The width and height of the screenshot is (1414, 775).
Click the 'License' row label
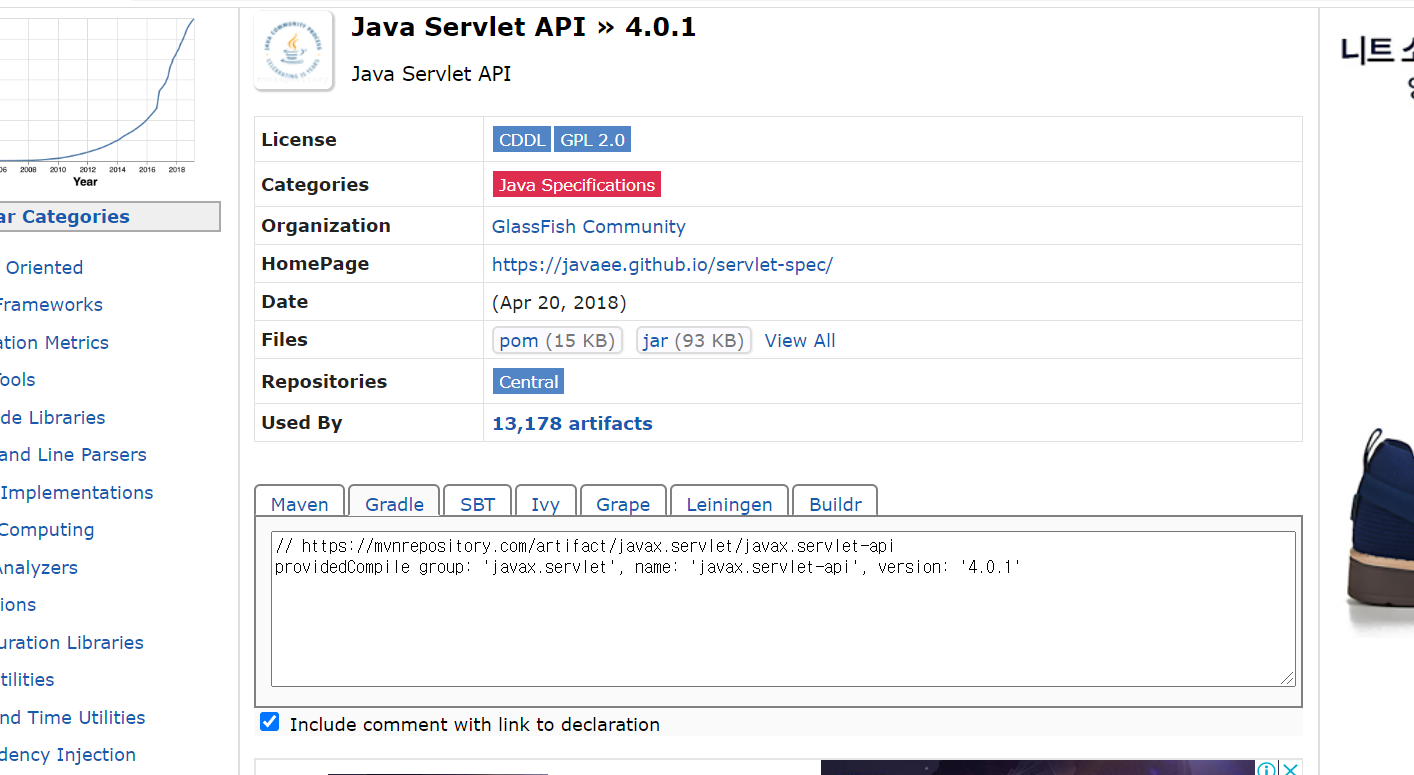coord(299,140)
